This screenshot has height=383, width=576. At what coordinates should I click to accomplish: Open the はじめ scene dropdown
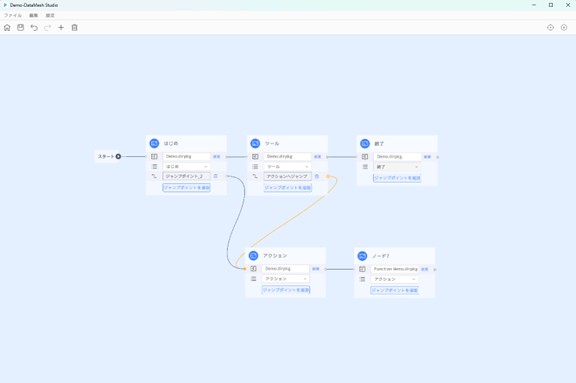[187, 166]
